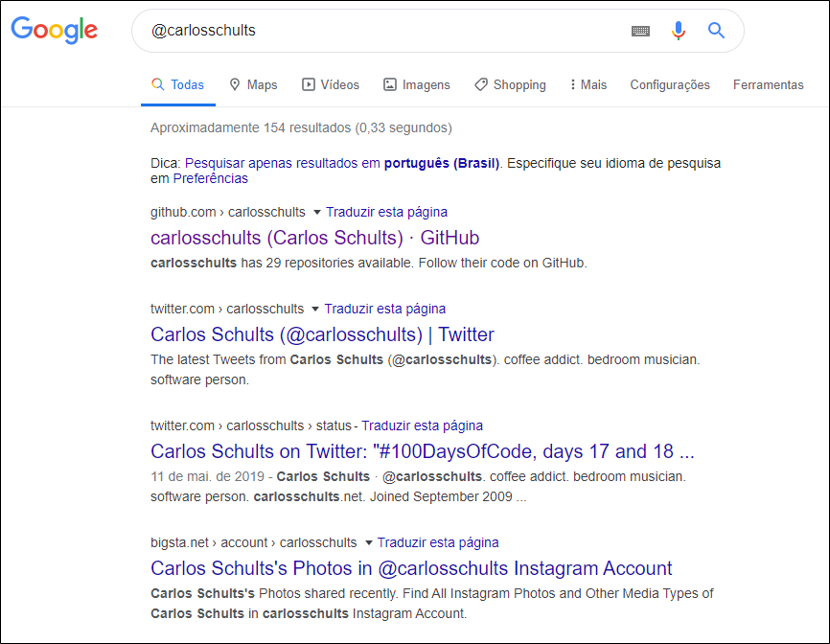
Task: Expand the Mais menu
Action: [x=588, y=85]
